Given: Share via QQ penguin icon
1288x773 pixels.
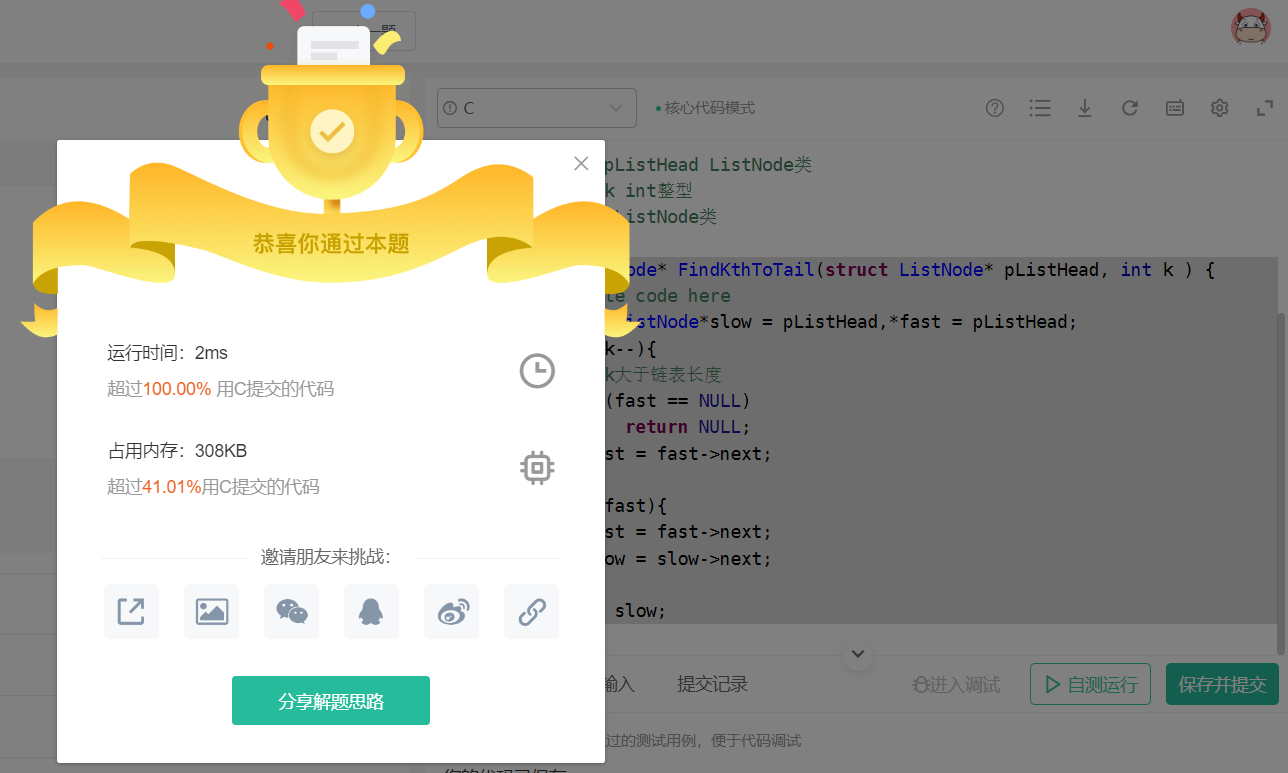Looking at the screenshot, I should coord(371,611).
